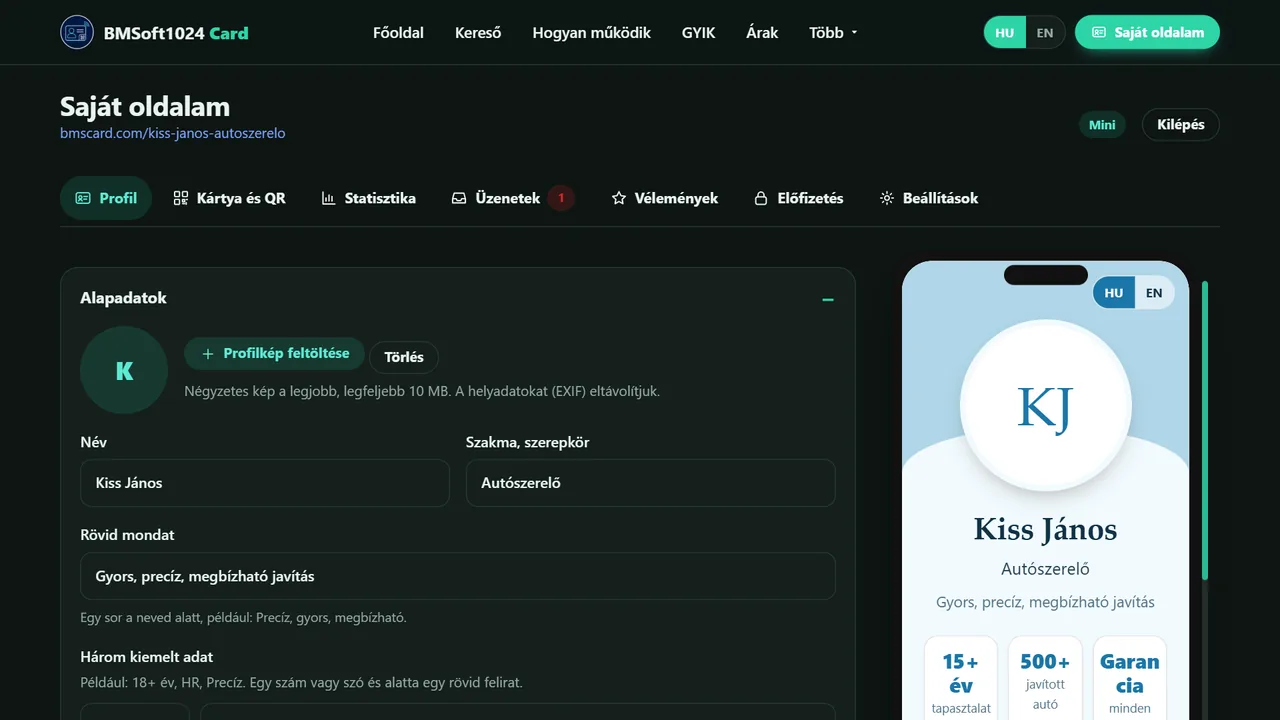1280x720 pixels.
Task: Click the Profilkép feltöltése button
Action: tap(275, 354)
